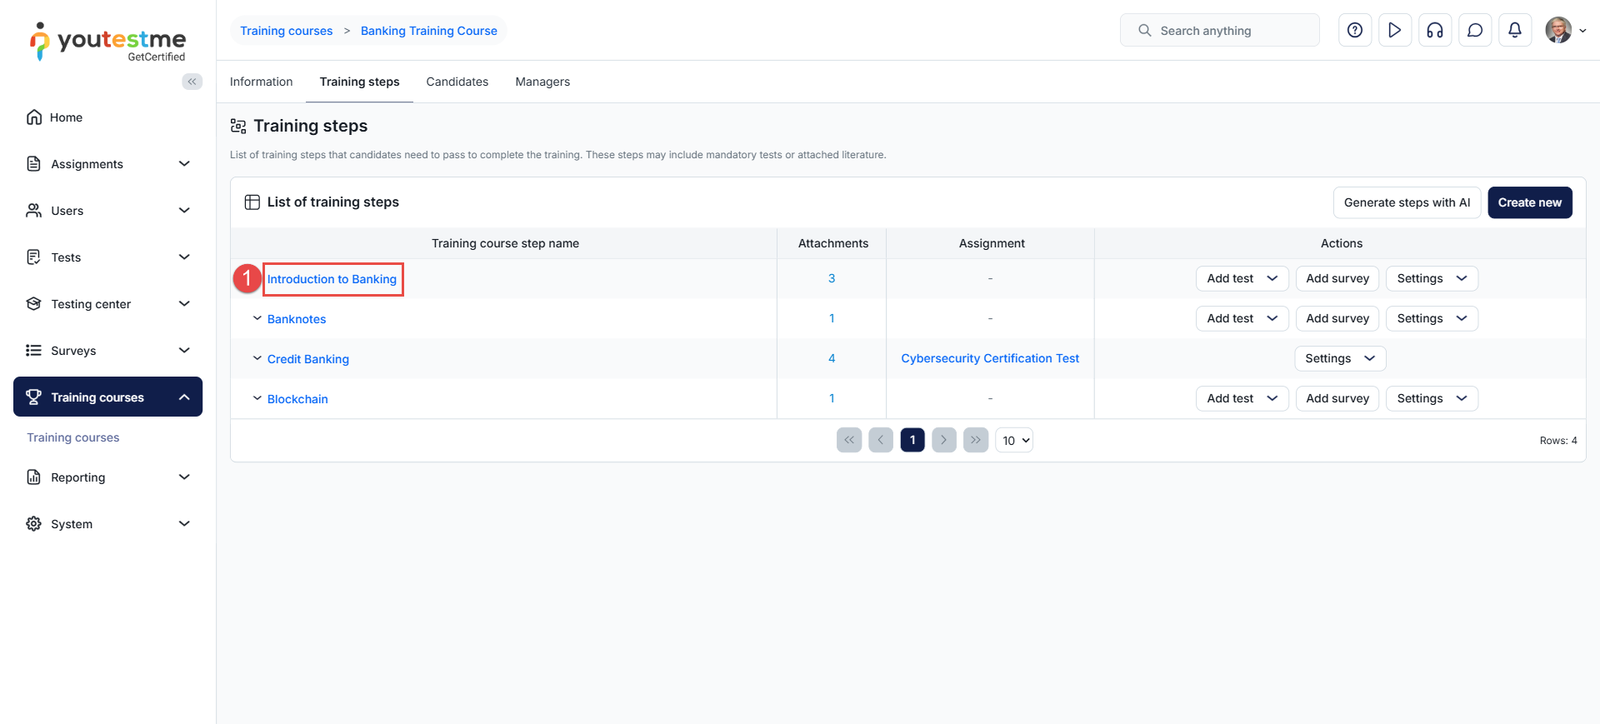This screenshot has height=724, width=1600.
Task: Click the Create new button
Action: click(x=1529, y=203)
